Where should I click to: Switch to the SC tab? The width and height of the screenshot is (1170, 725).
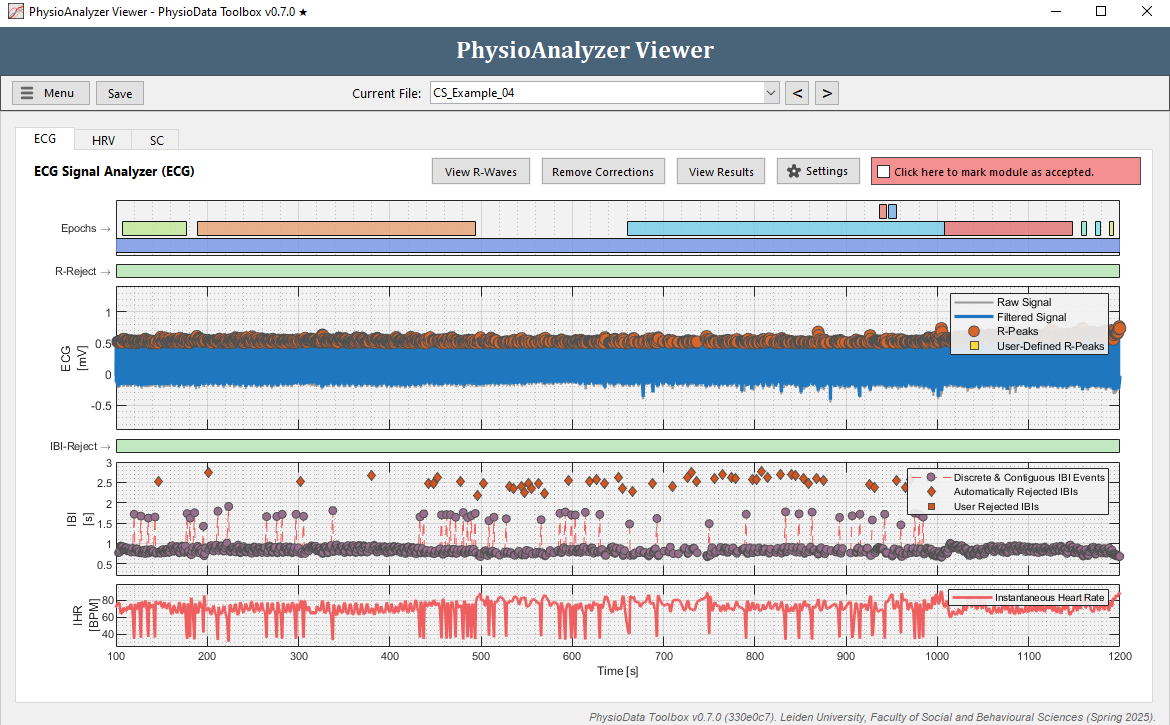coord(156,140)
